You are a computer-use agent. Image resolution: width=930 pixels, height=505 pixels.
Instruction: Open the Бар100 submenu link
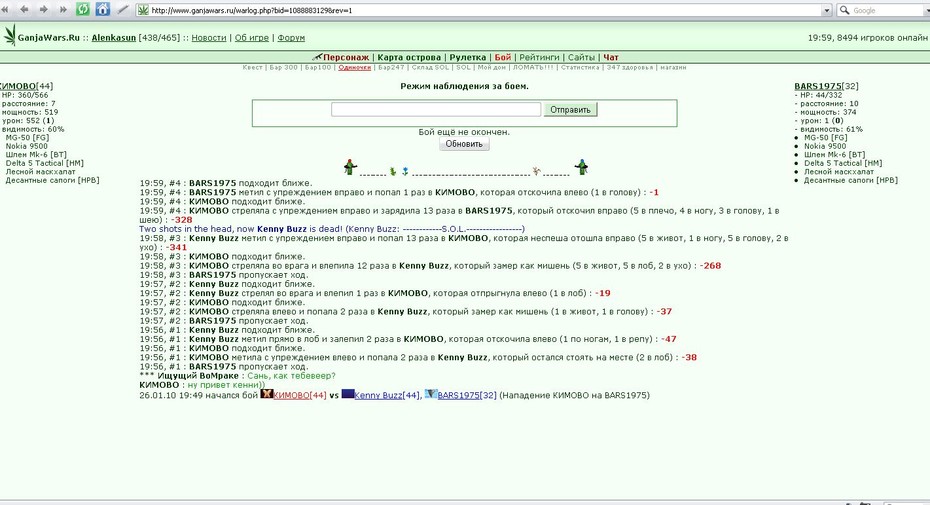click(x=318, y=68)
